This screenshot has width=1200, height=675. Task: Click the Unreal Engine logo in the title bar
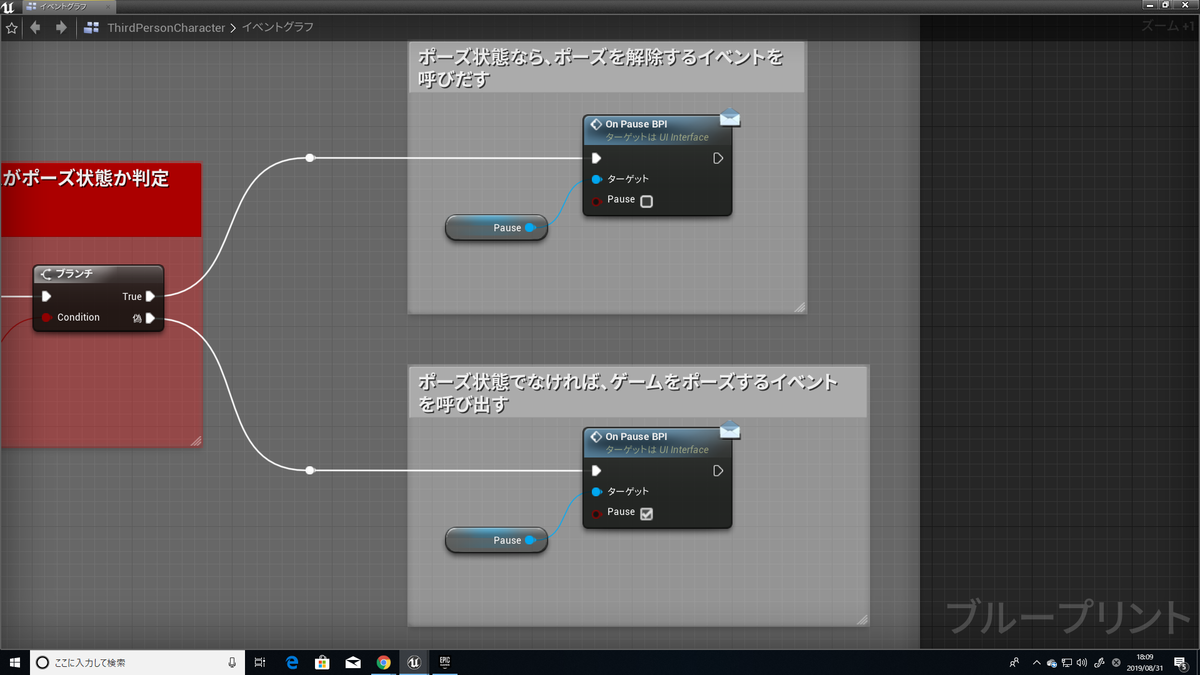pos(8,6)
